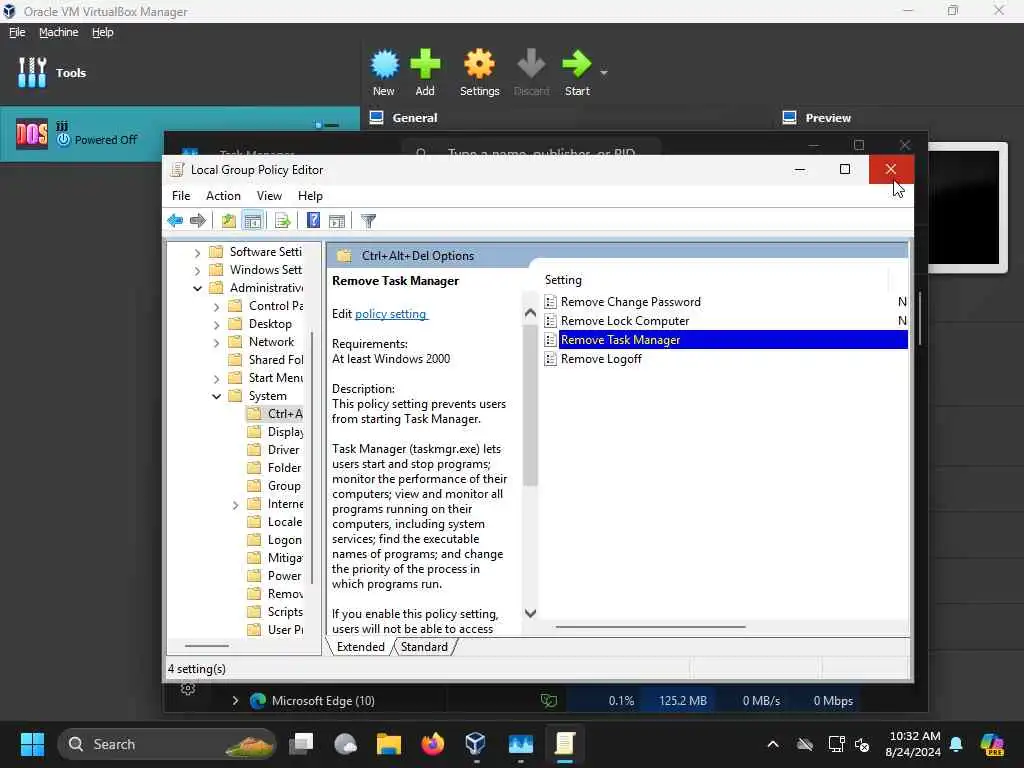Select the Powered Off DOS virtual machine

180,134
